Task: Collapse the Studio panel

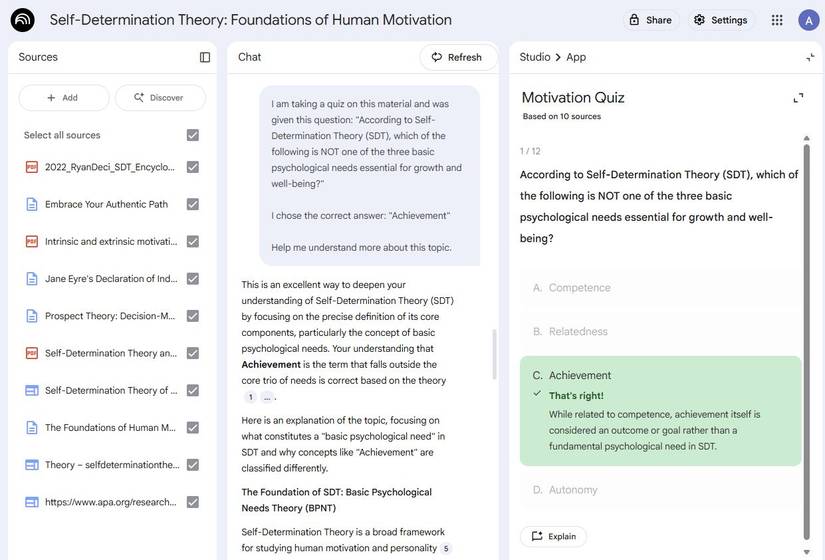Action: pos(809,57)
